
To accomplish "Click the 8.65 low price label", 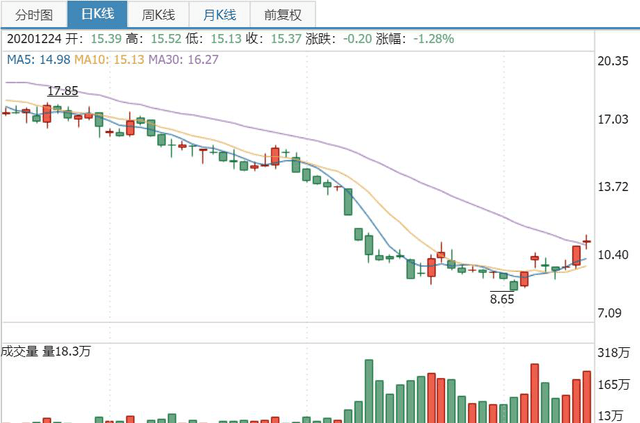I will click(x=502, y=299).
